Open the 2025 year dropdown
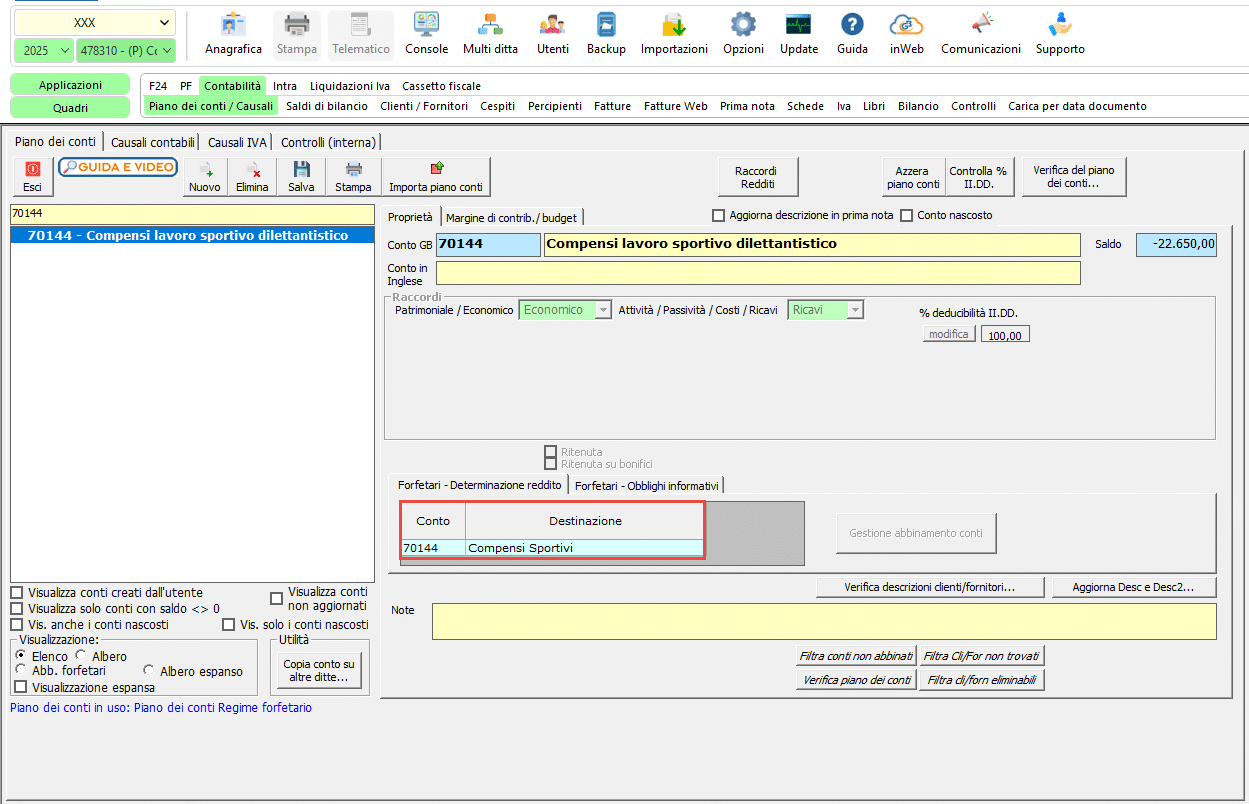The height and width of the screenshot is (804, 1249). (x=44, y=50)
